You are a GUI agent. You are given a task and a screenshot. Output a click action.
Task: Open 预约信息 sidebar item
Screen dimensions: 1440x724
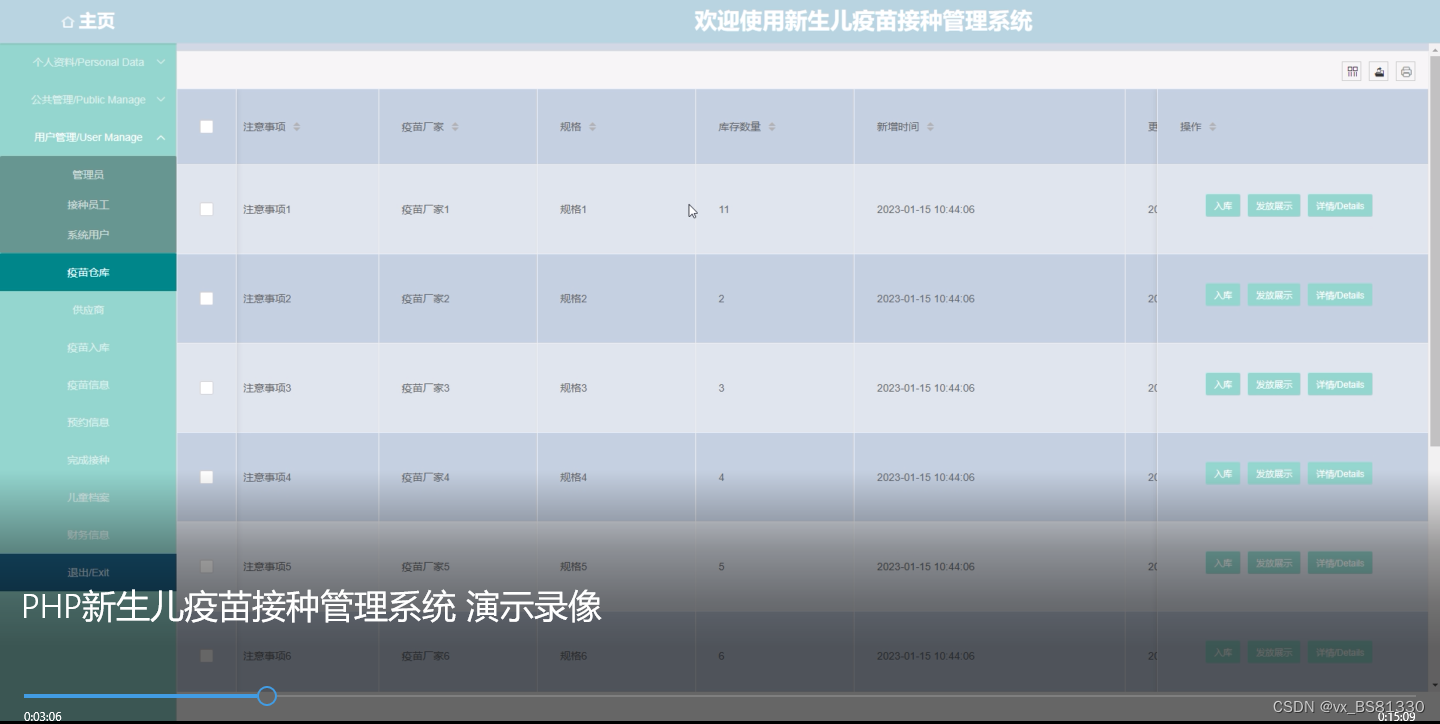88,422
